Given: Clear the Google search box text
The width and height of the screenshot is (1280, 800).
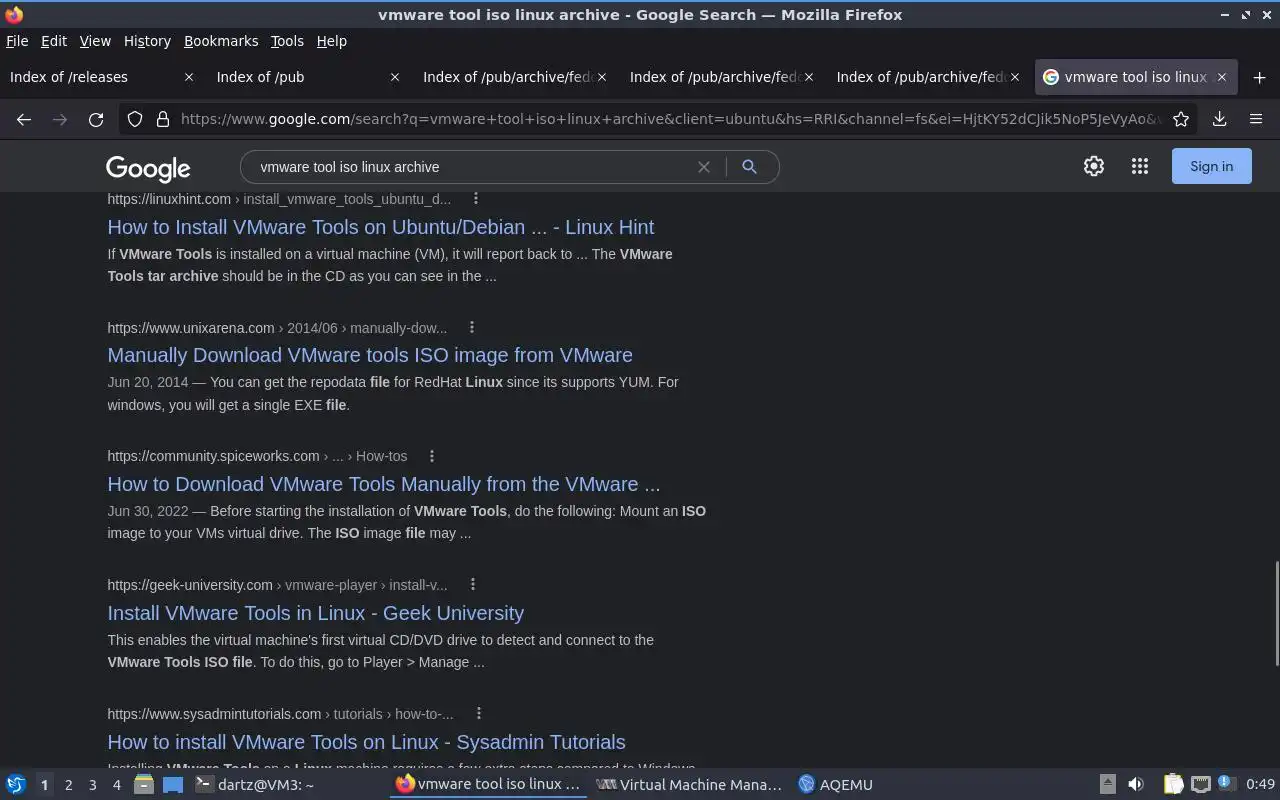Looking at the screenshot, I should [x=704, y=167].
